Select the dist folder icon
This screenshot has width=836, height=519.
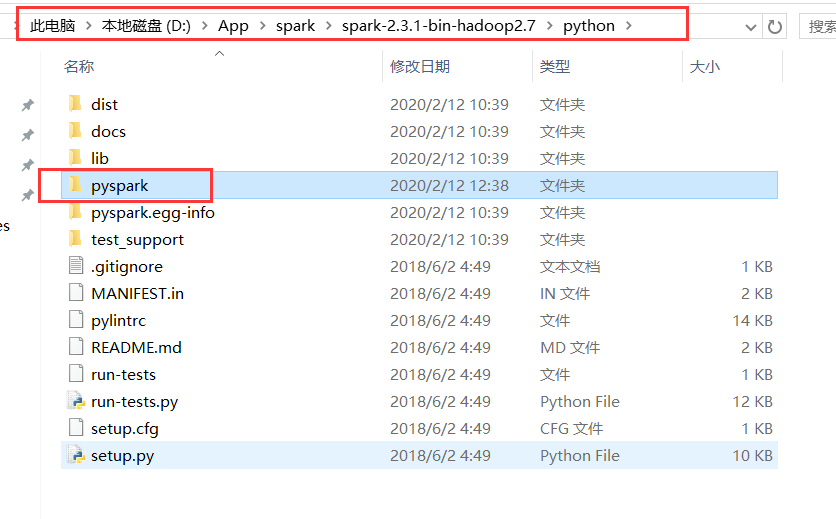pyautogui.click(x=76, y=103)
